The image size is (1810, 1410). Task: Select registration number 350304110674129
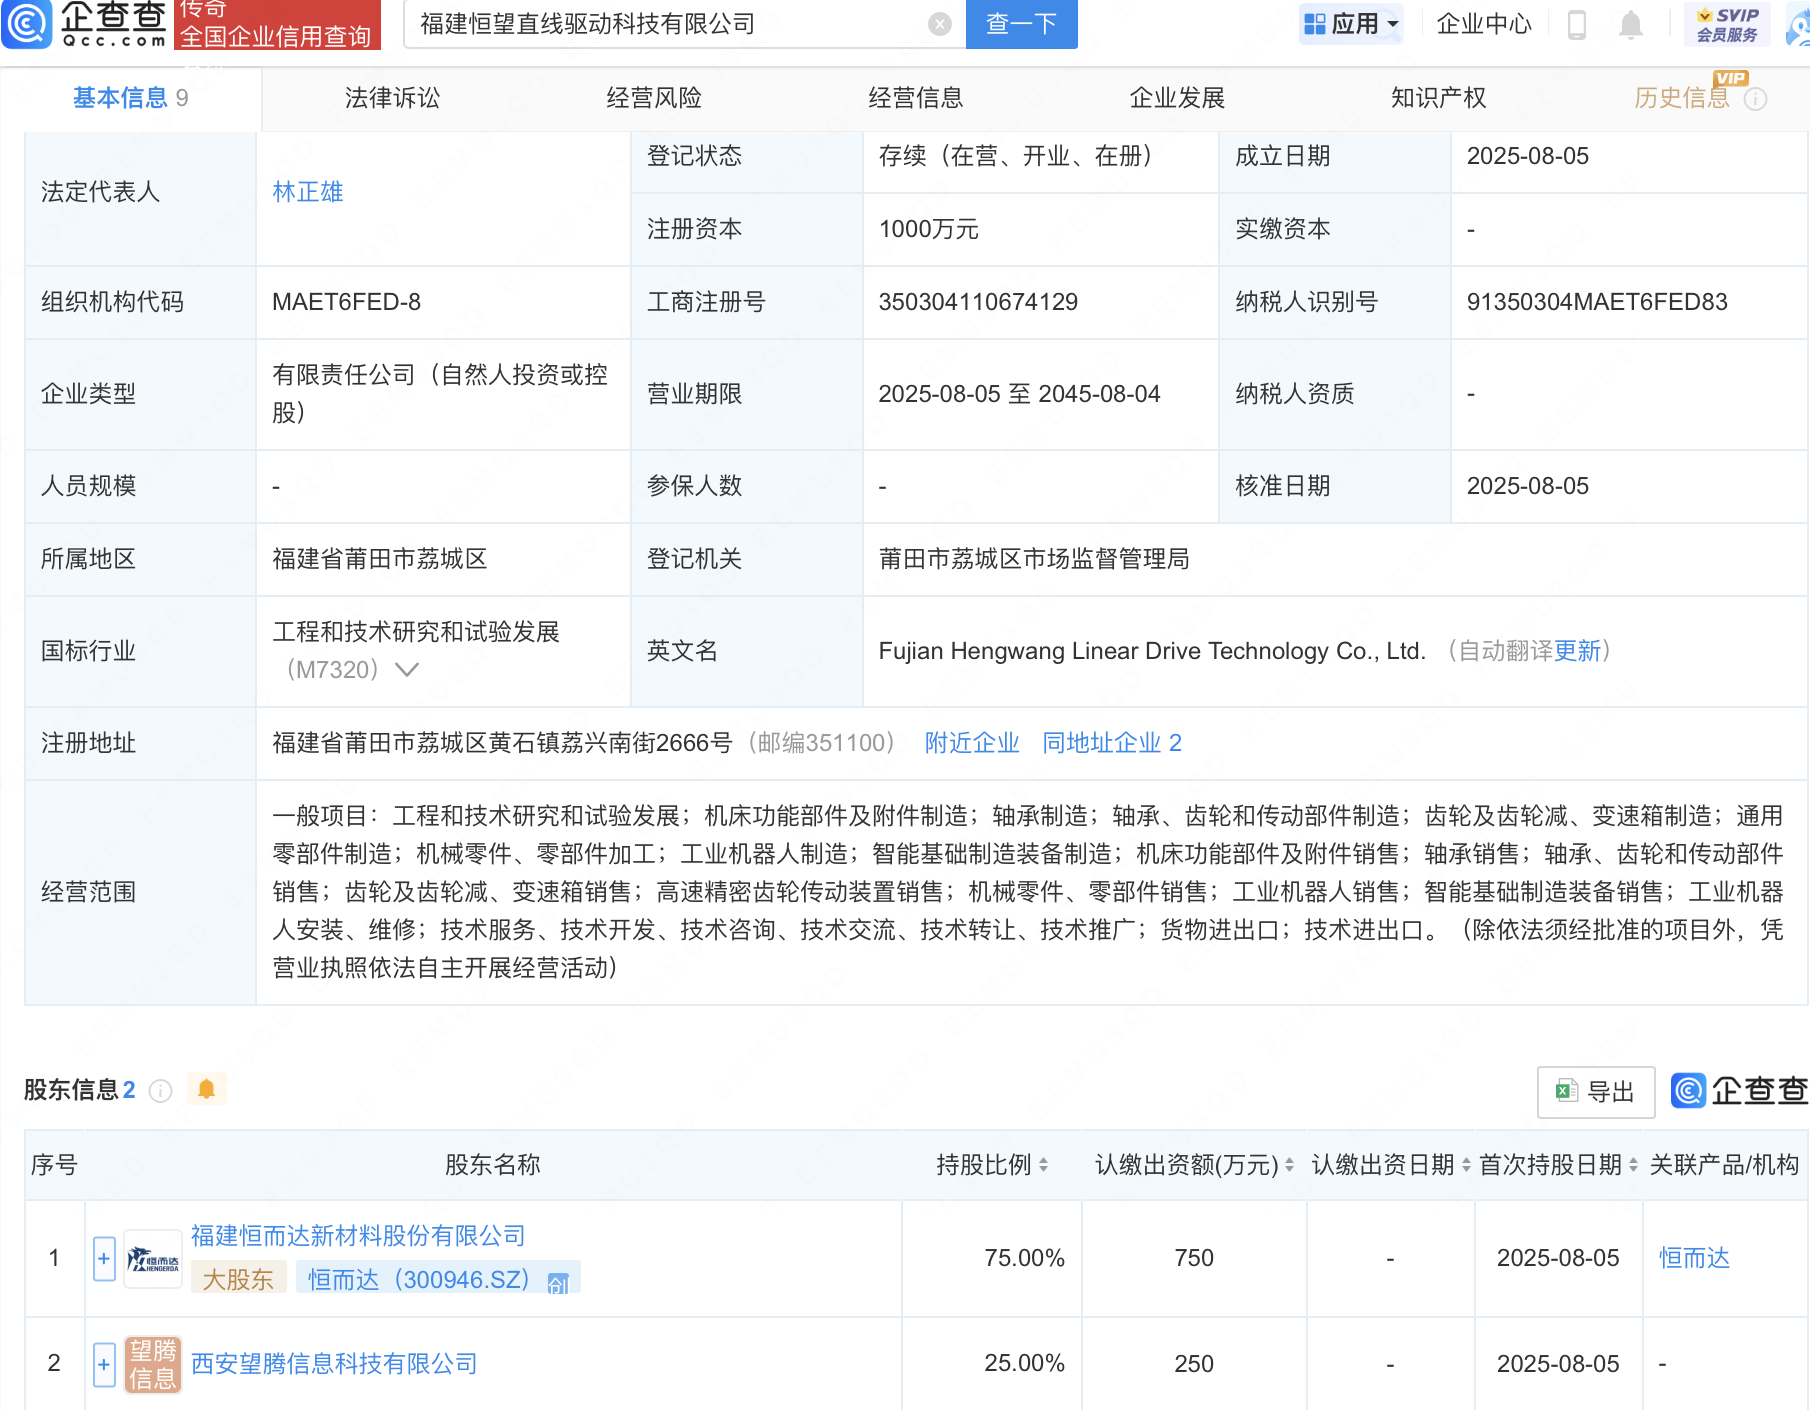[x=978, y=302]
